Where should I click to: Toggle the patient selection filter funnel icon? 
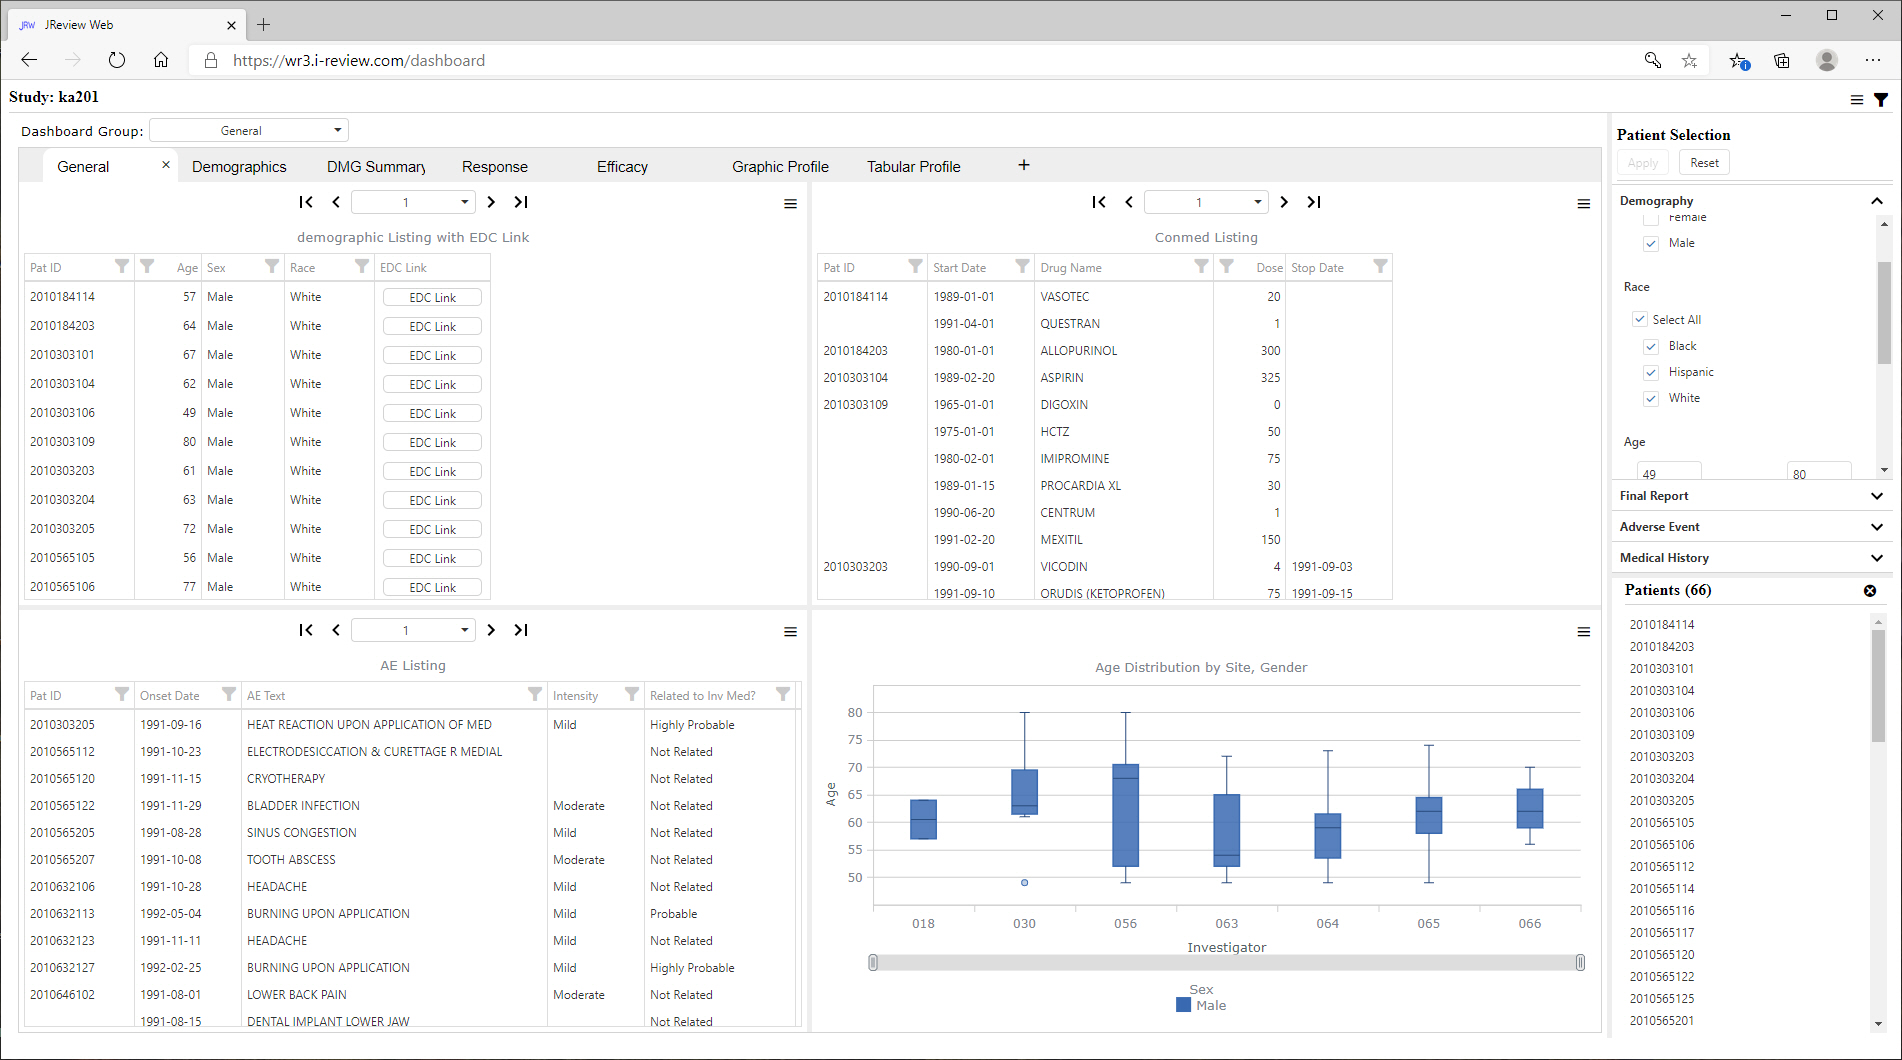(1881, 100)
